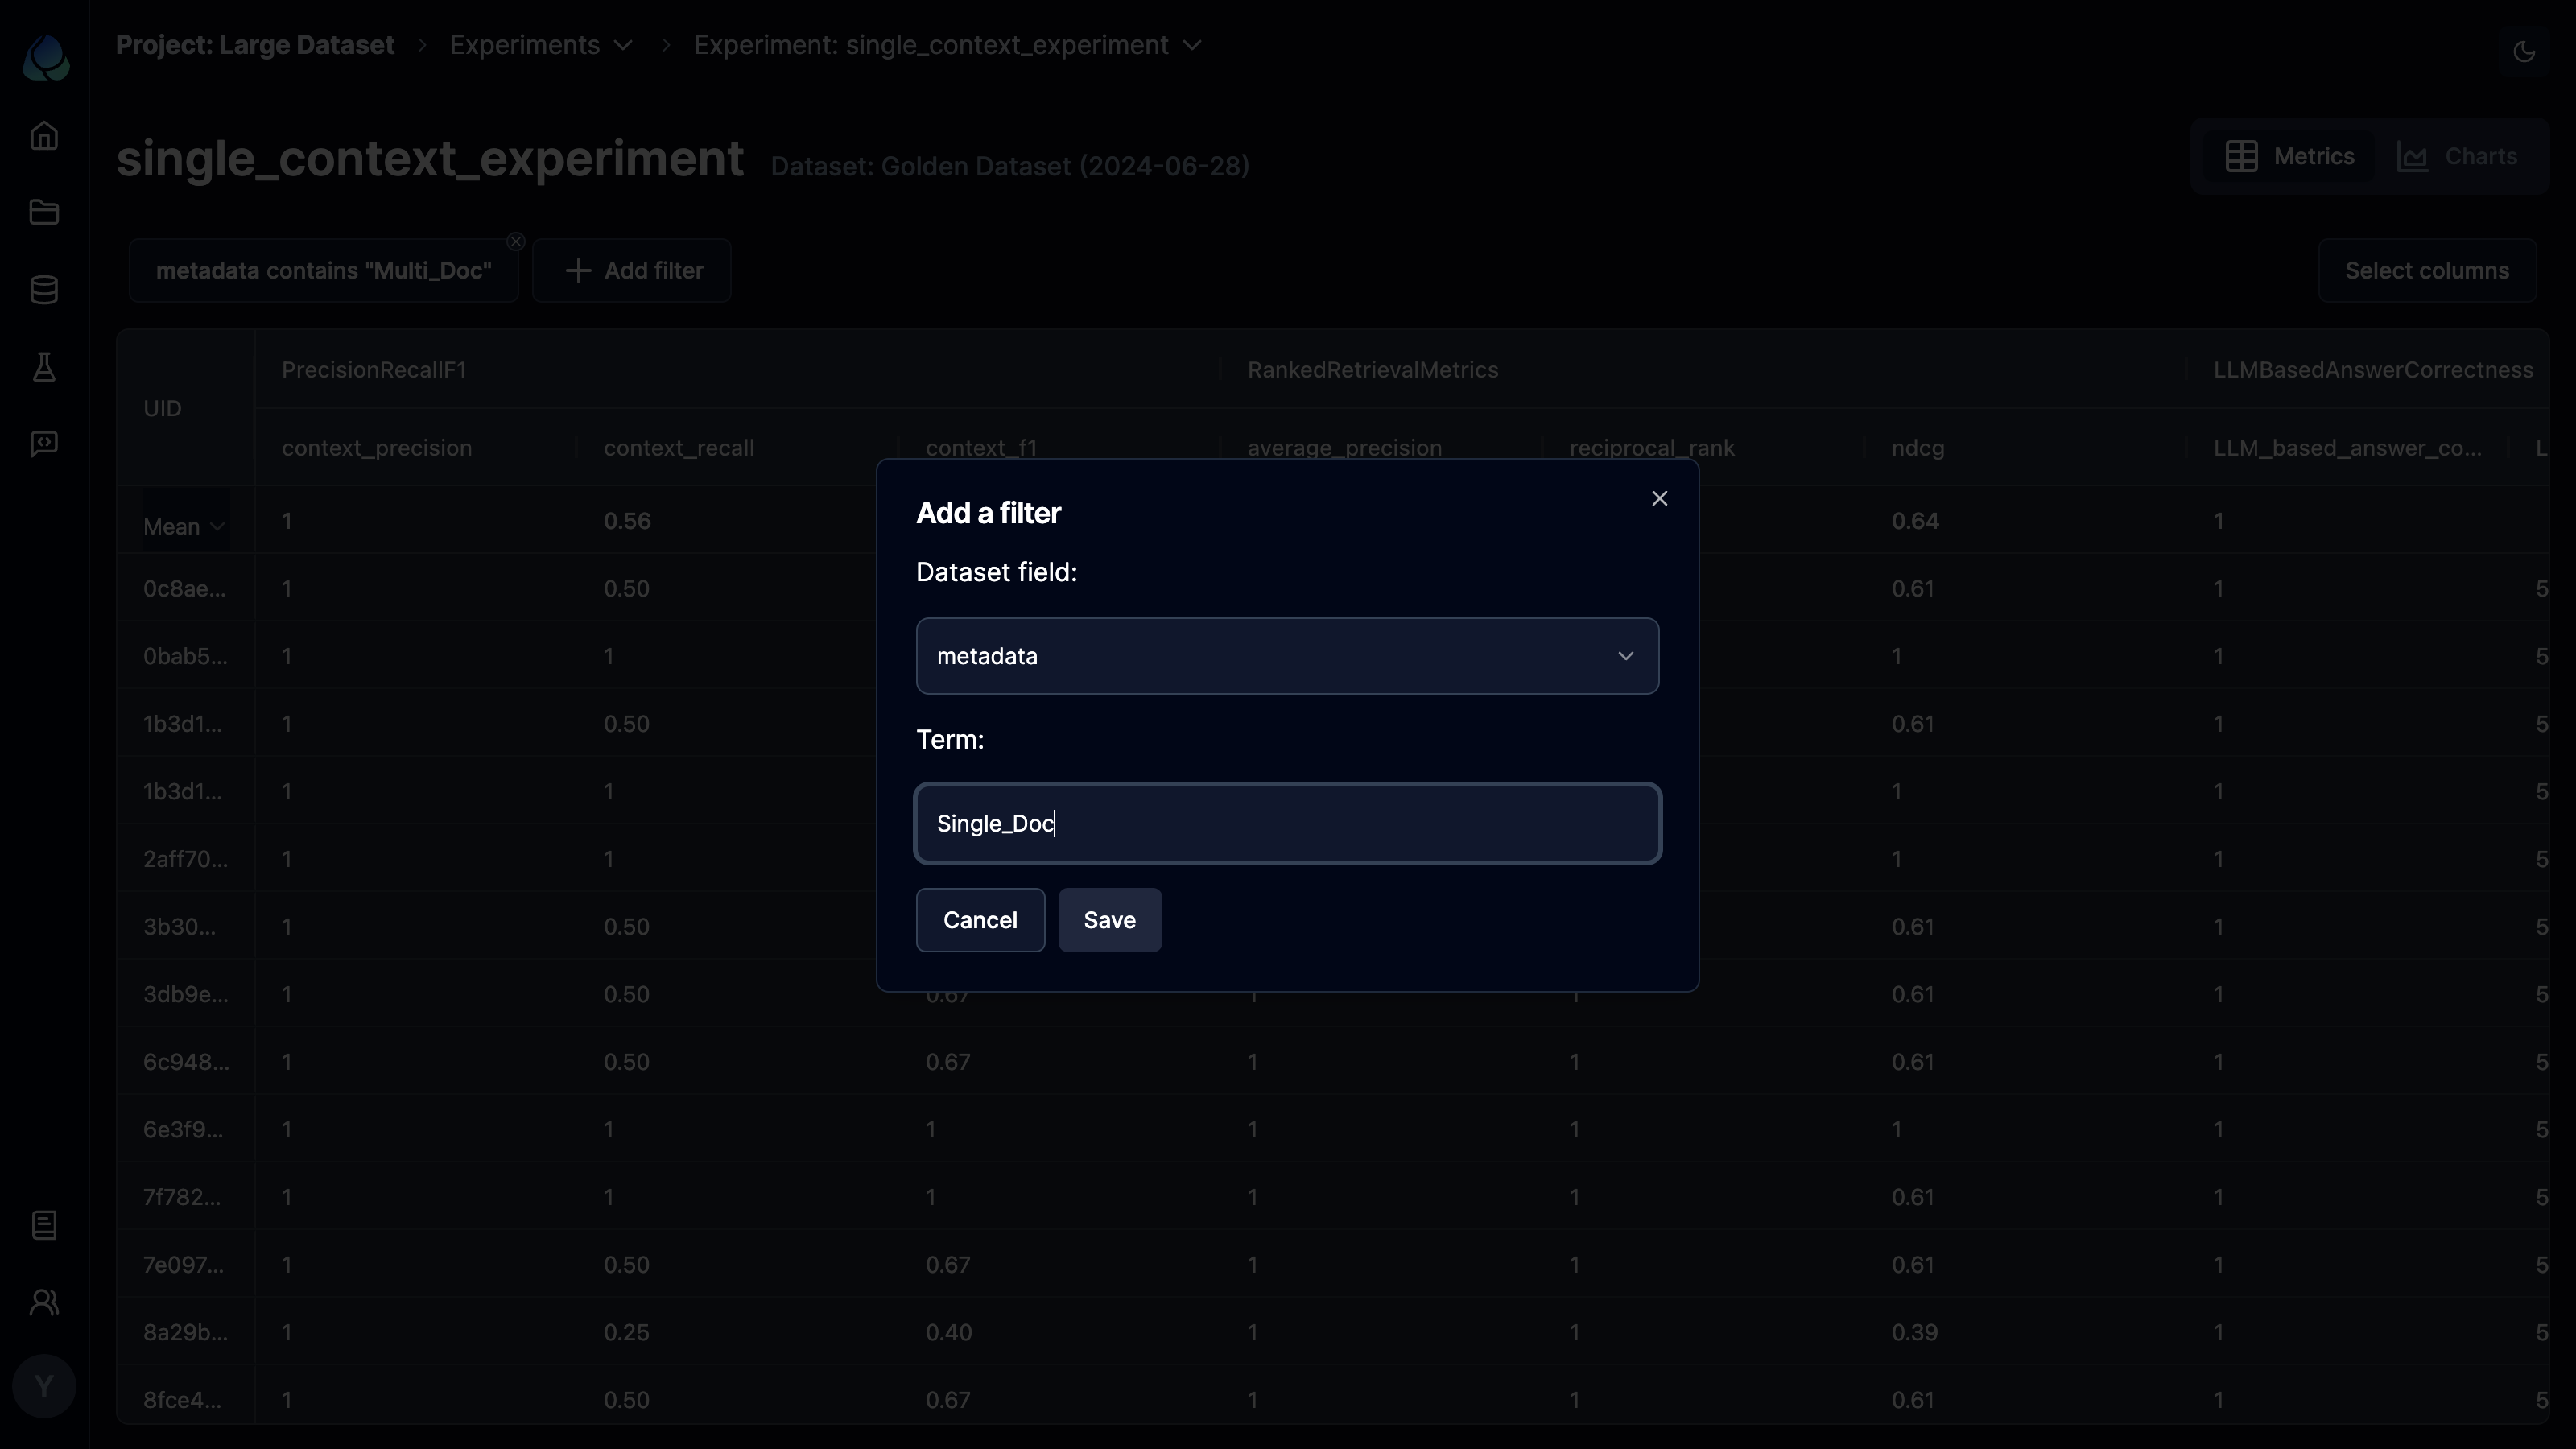Open the metadata dataset field dropdown
Screen dimensions: 2576x1449
(x=1286, y=654)
